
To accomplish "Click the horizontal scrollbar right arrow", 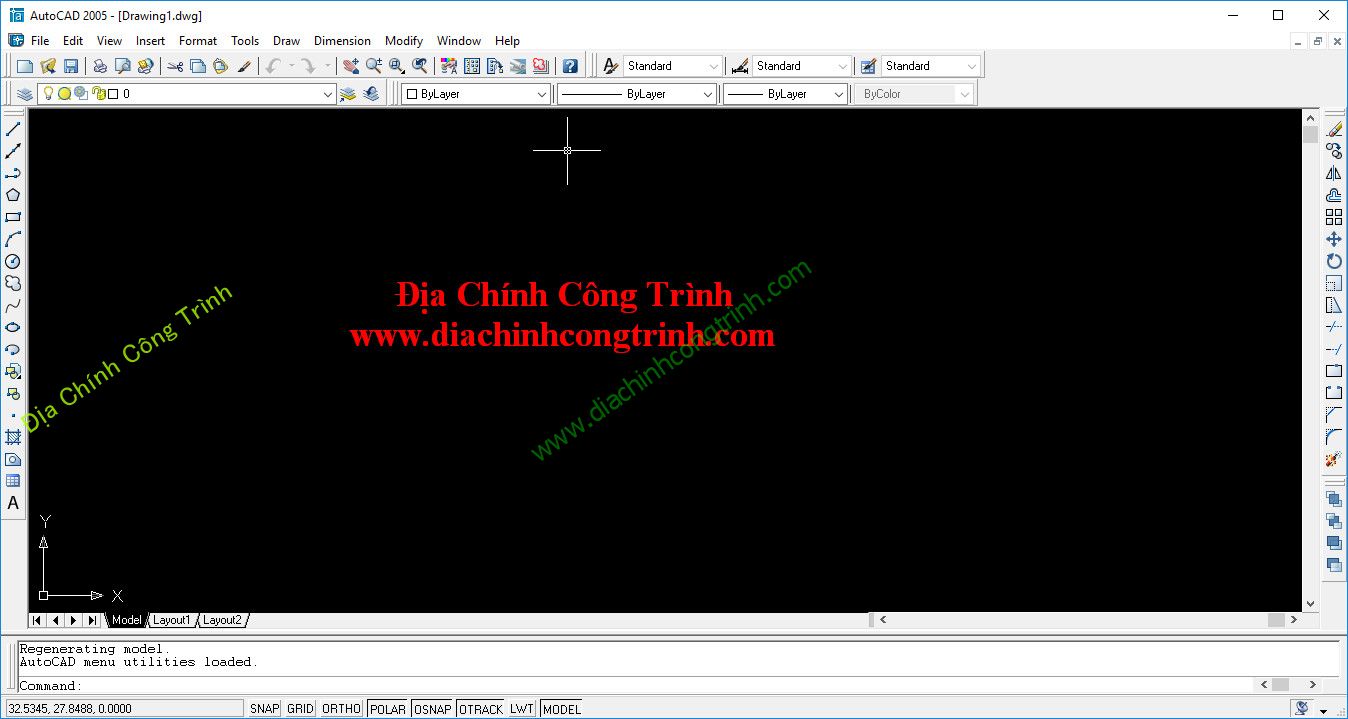I will [x=1294, y=620].
